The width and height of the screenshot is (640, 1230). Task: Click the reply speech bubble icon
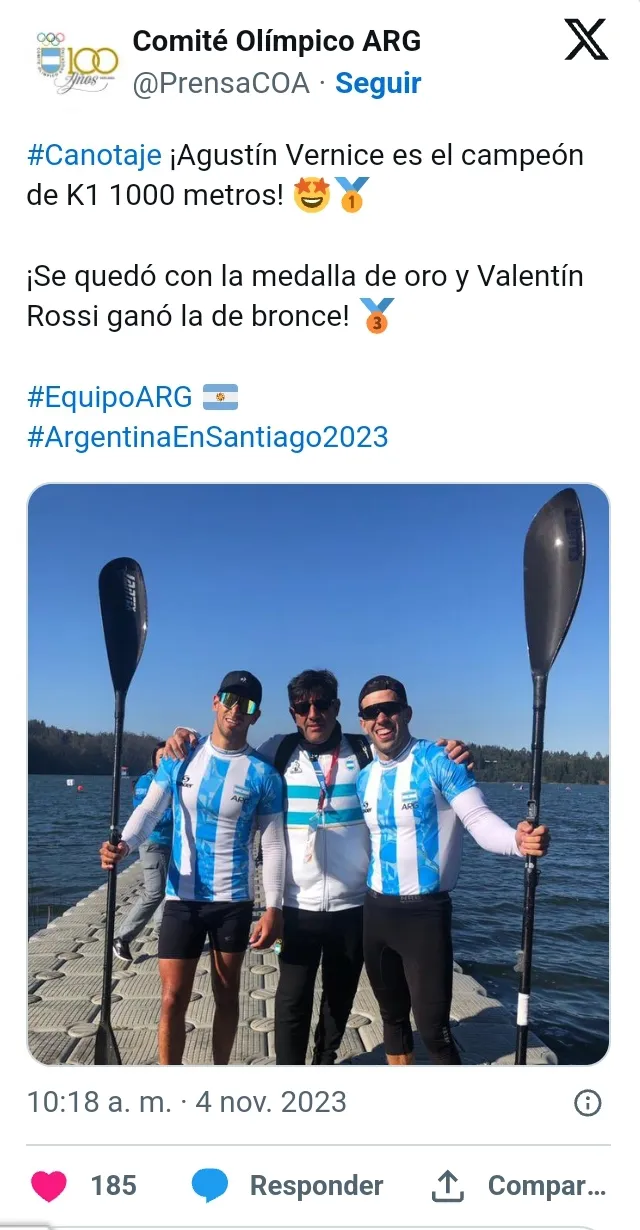209,1186
